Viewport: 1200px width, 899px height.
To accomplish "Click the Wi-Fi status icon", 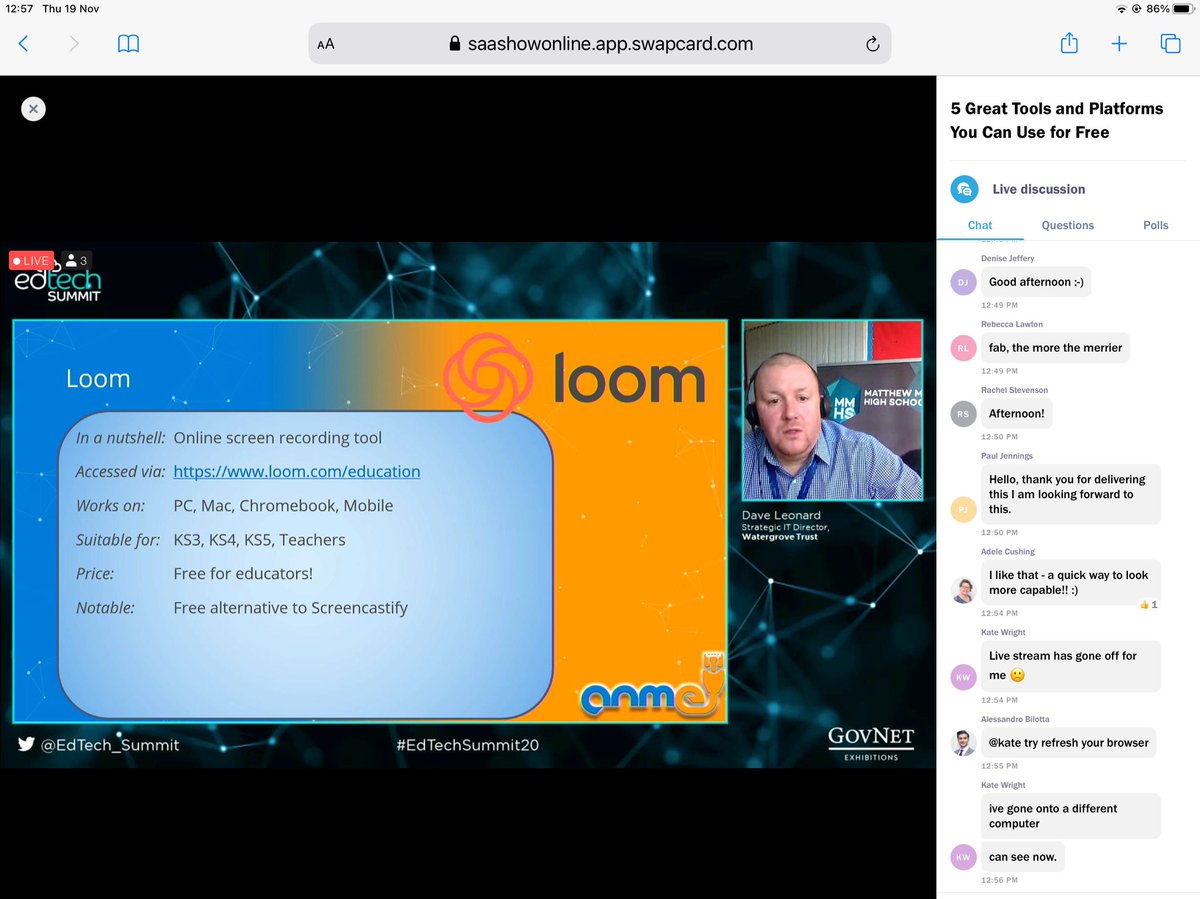I will point(1121,8).
